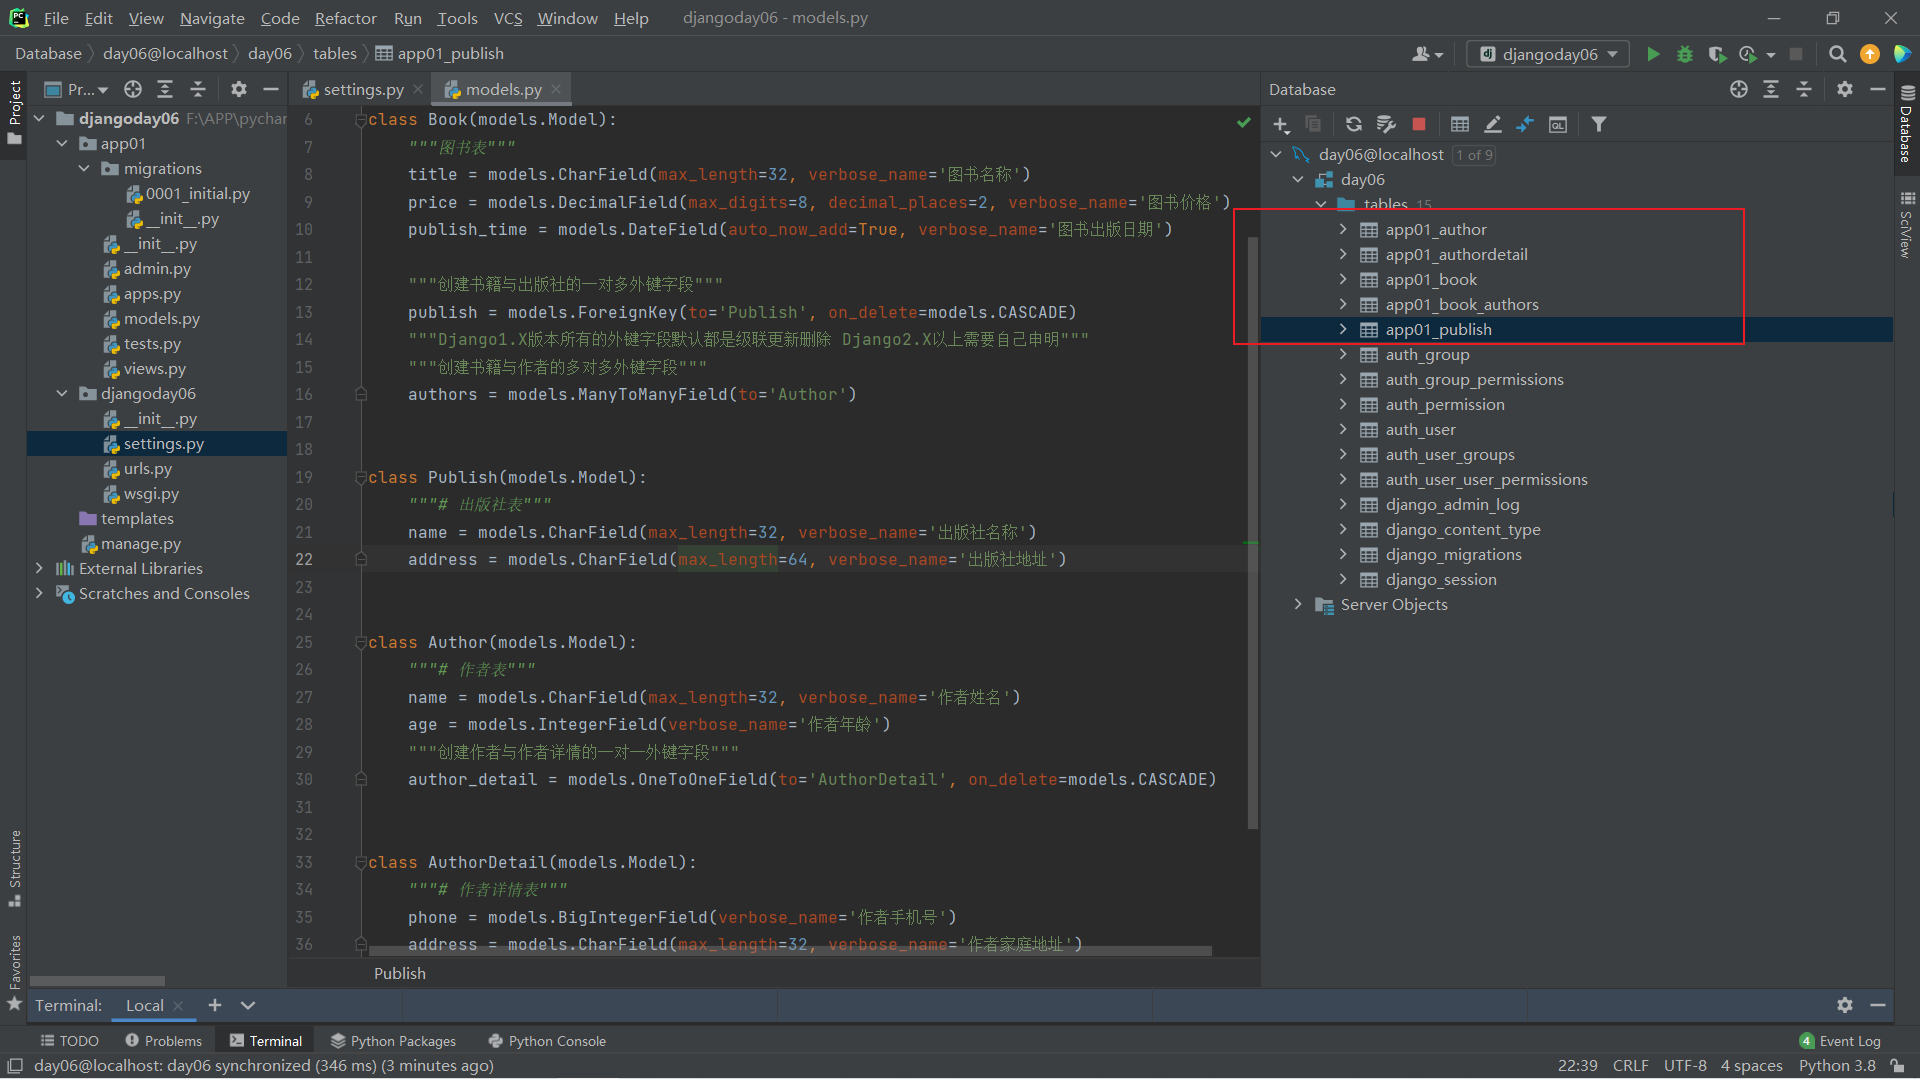This screenshot has height=1079, width=1920.
Task: Click the Search Everywhere magnifier icon
Action: coord(1837,54)
